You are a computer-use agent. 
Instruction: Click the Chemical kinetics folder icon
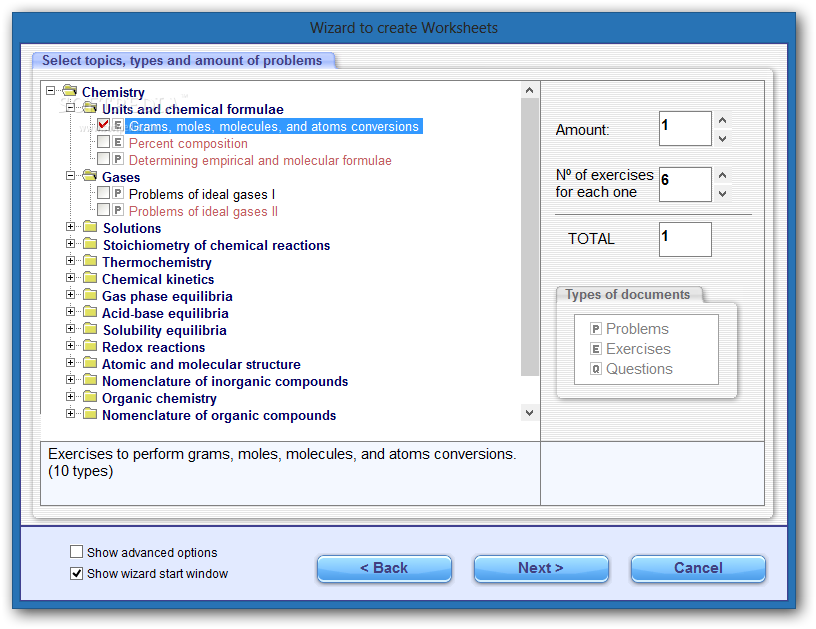[x=91, y=278]
